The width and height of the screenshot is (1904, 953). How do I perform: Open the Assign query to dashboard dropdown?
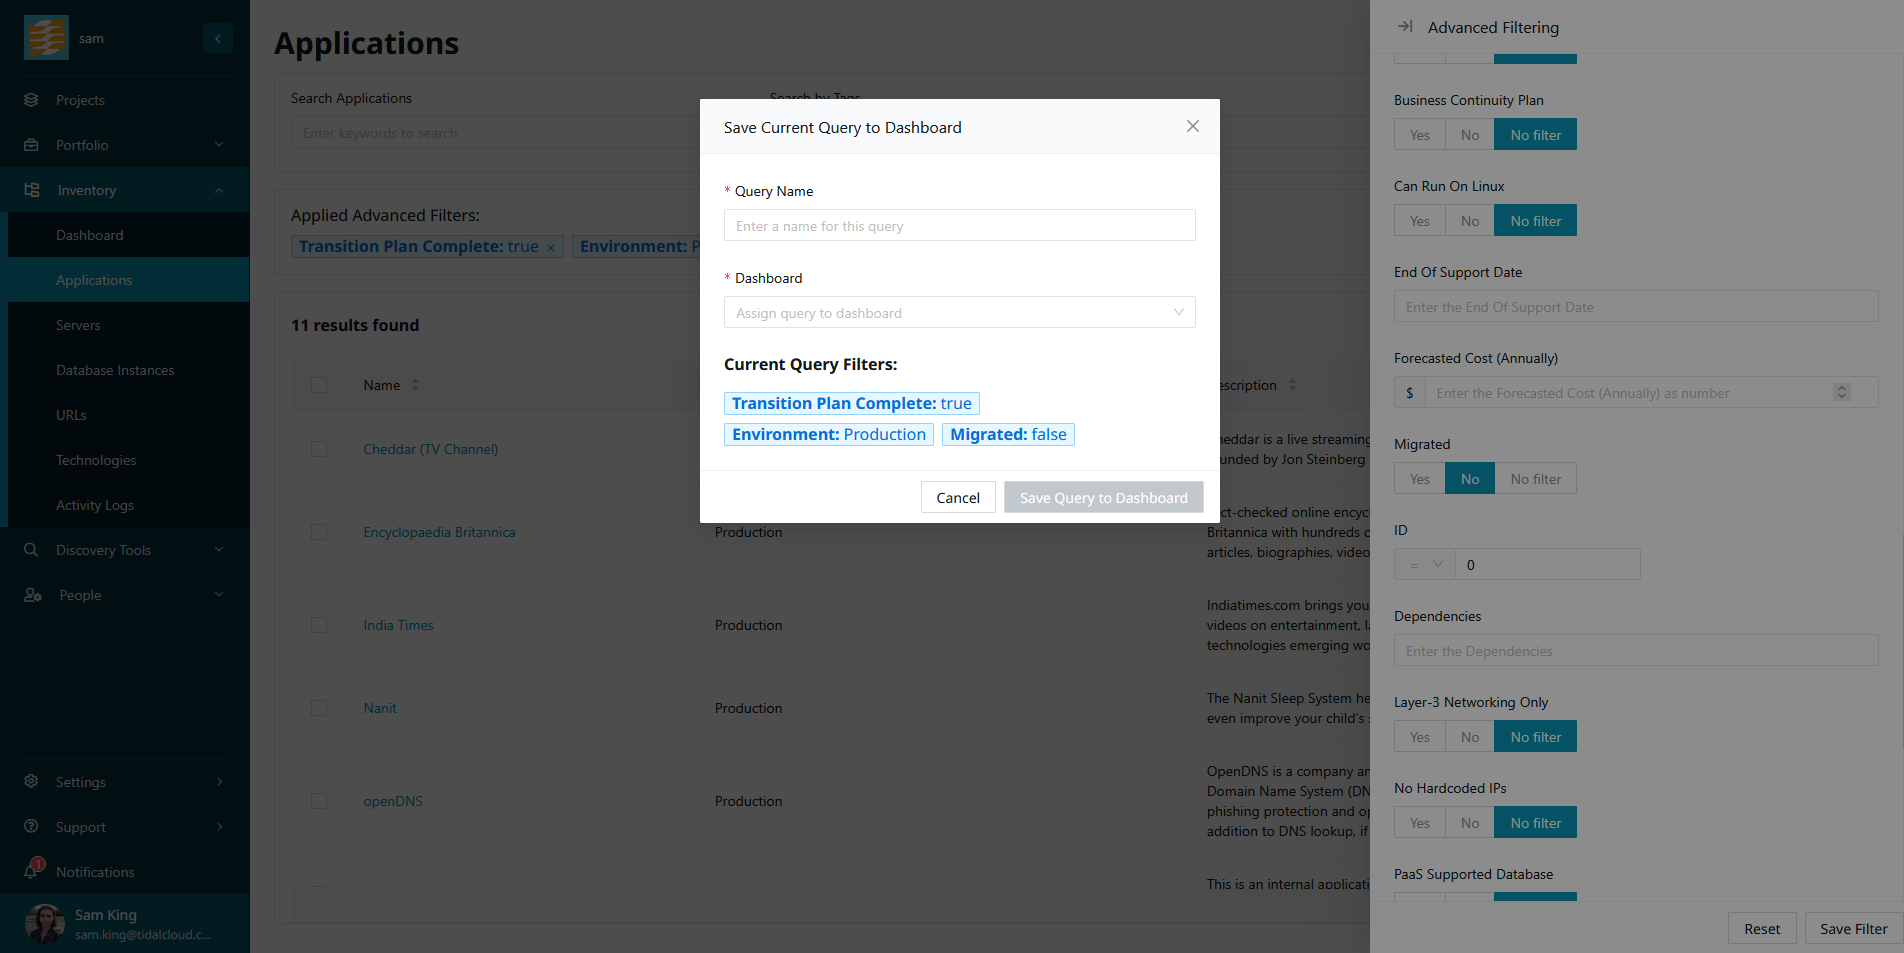point(959,313)
